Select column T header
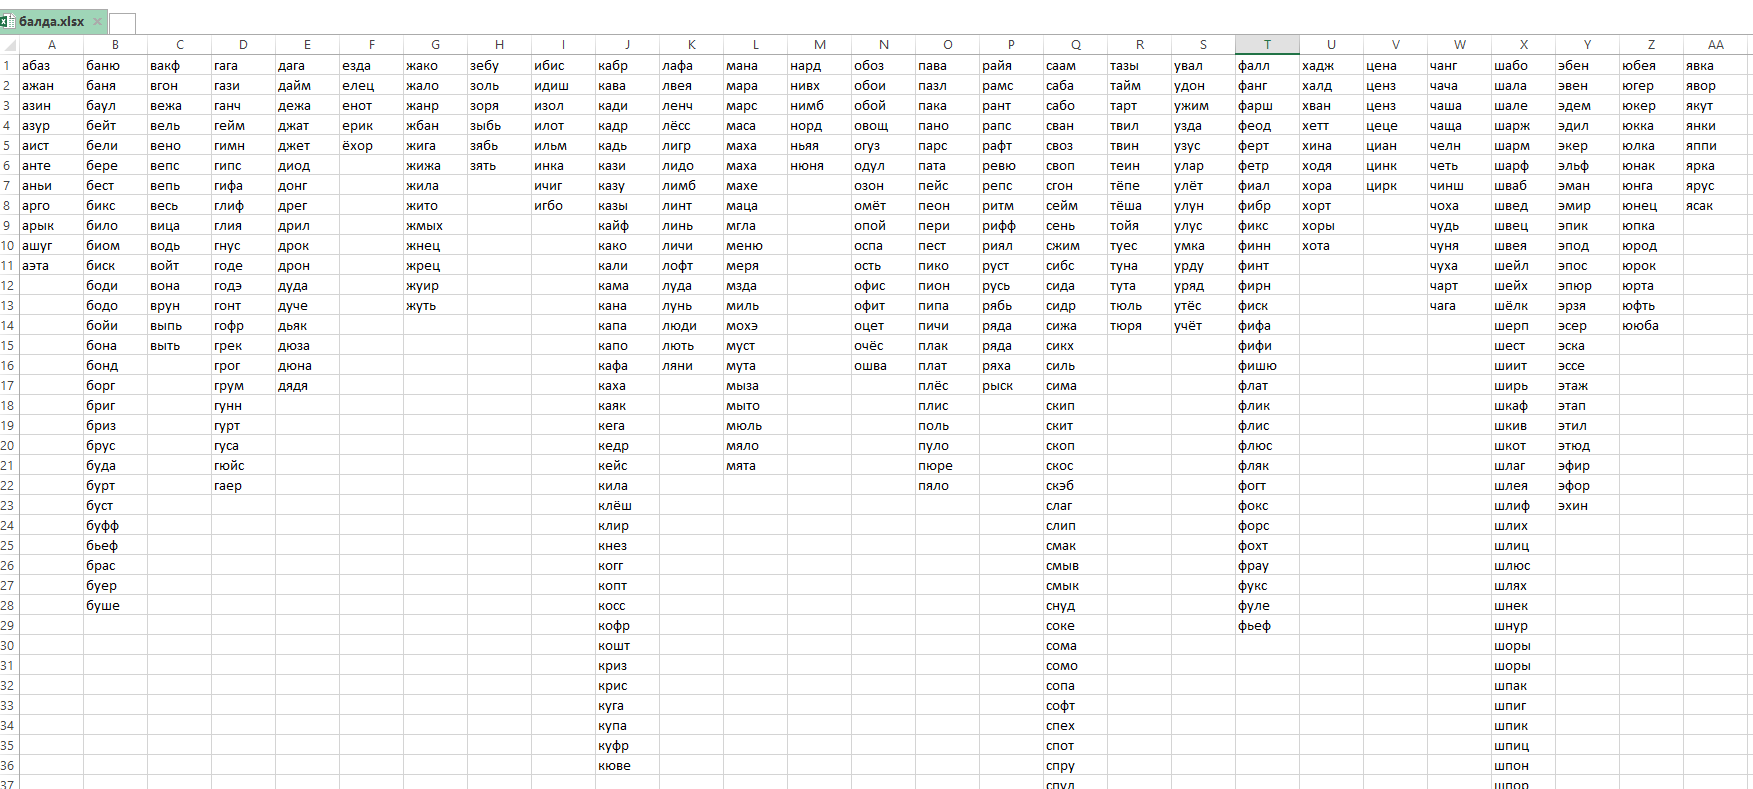The height and width of the screenshot is (789, 1753). point(1267,45)
